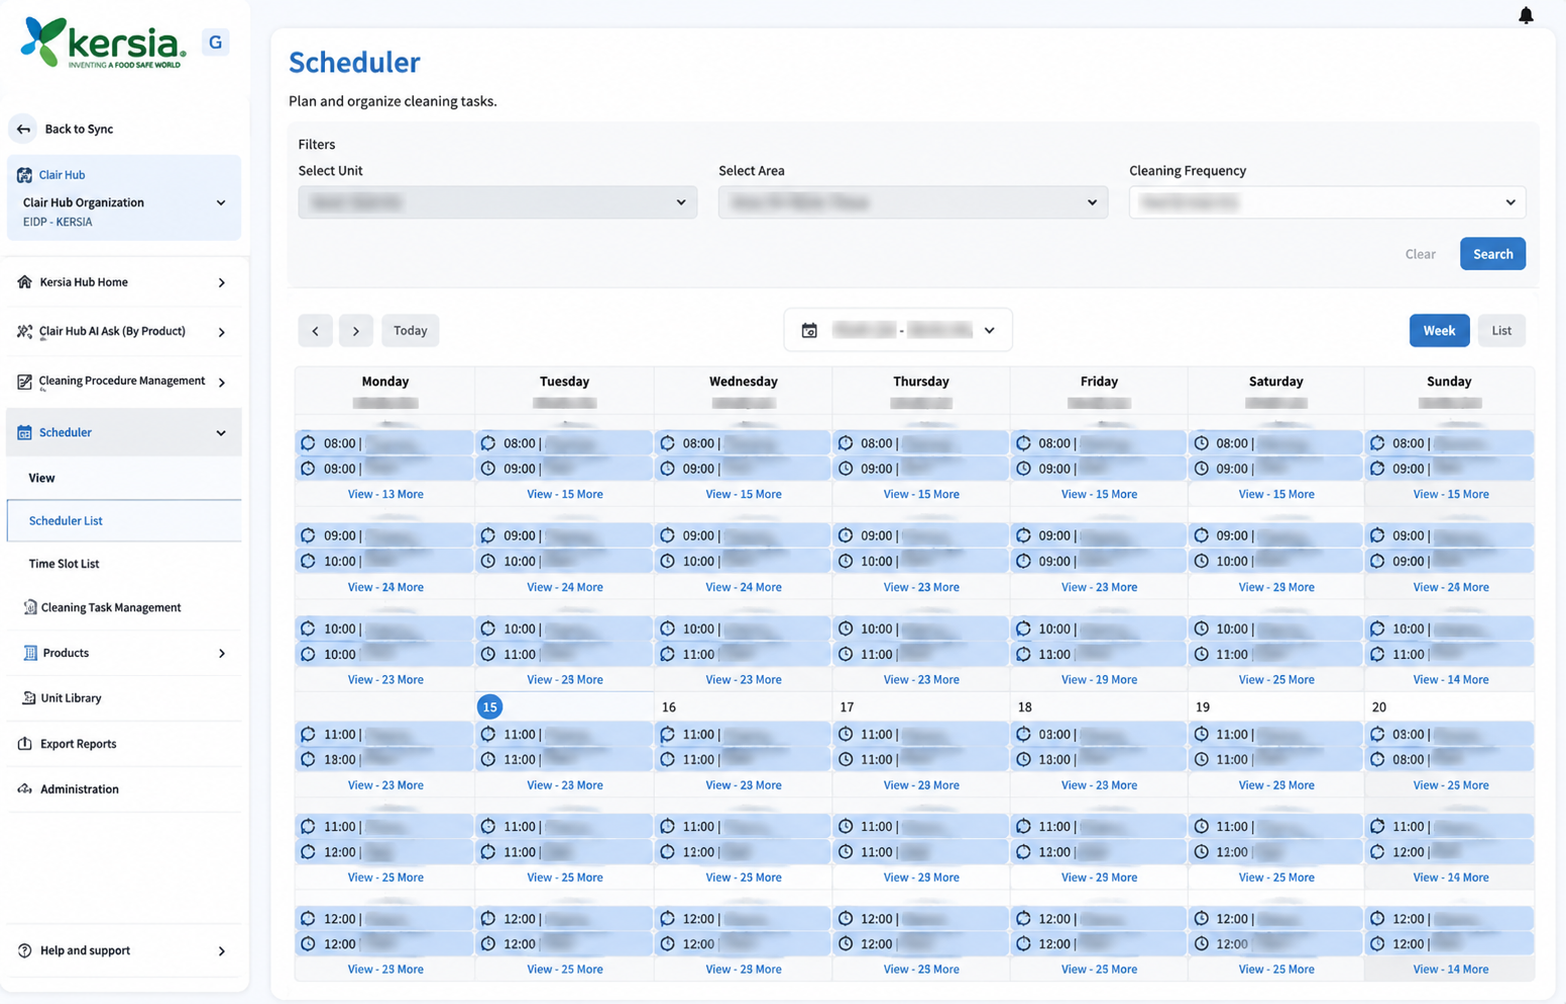Click the Scheduler calendar icon in sidebar
The image size is (1566, 1004).
[x=24, y=432]
